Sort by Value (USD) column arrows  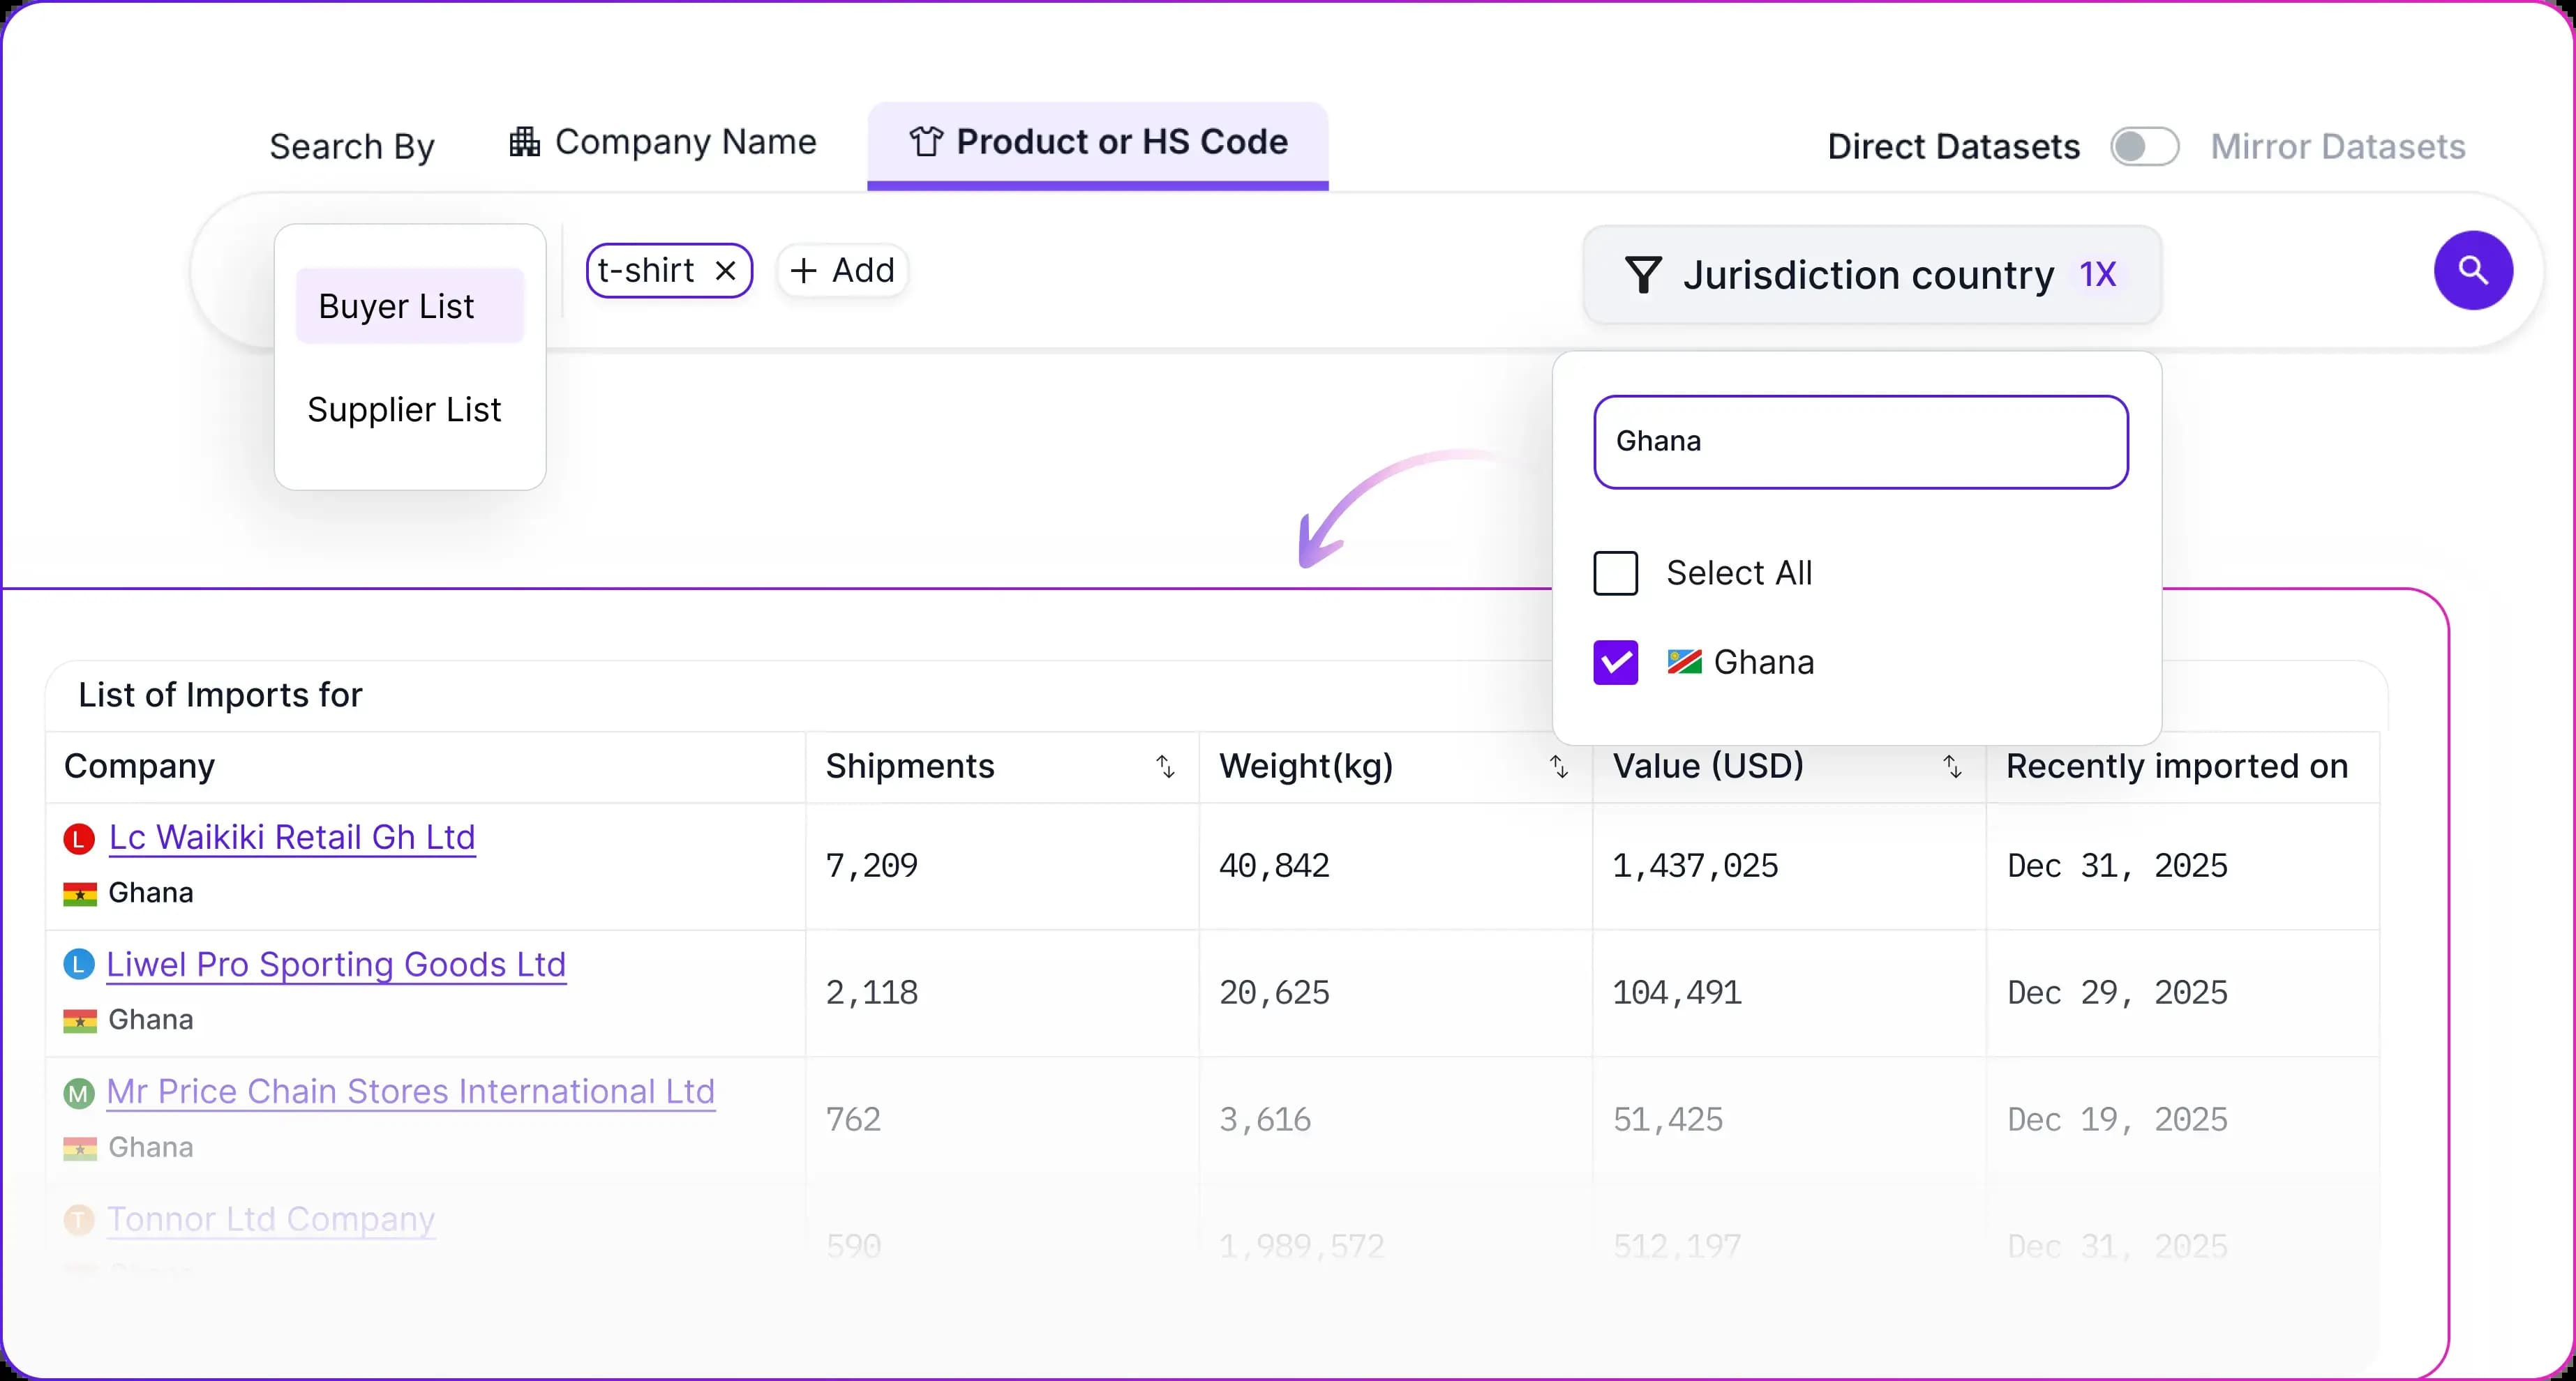pos(1952,767)
